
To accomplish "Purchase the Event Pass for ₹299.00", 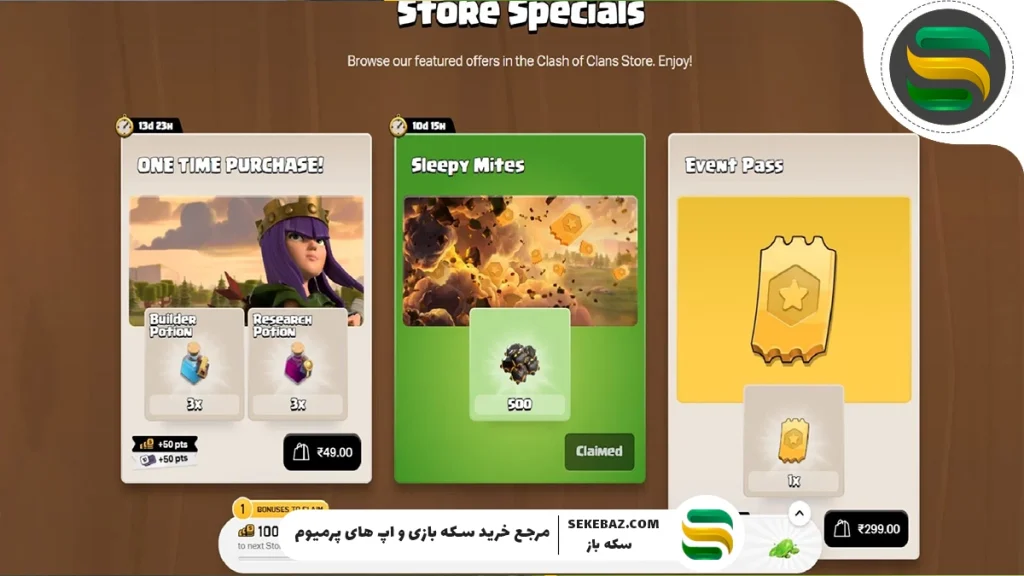I will (x=866, y=529).
